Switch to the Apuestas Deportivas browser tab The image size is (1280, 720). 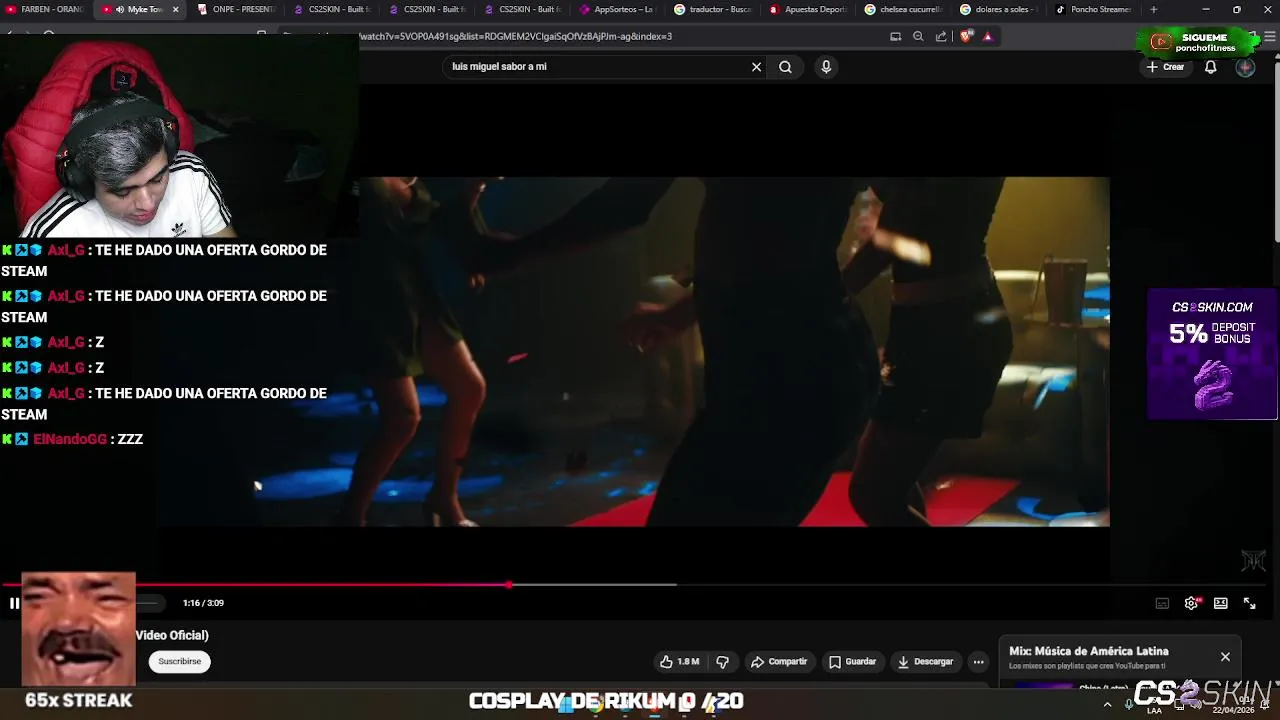(x=808, y=9)
